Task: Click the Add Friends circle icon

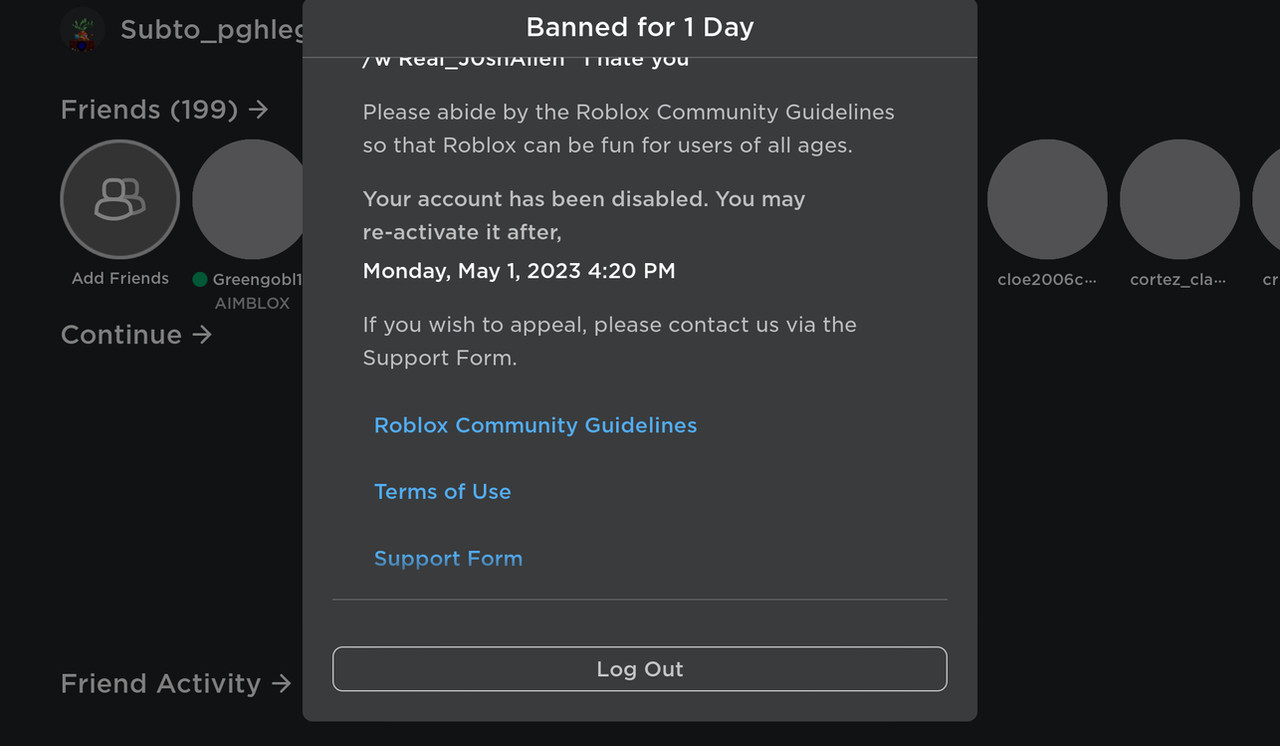Action: [x=120, y=199]
